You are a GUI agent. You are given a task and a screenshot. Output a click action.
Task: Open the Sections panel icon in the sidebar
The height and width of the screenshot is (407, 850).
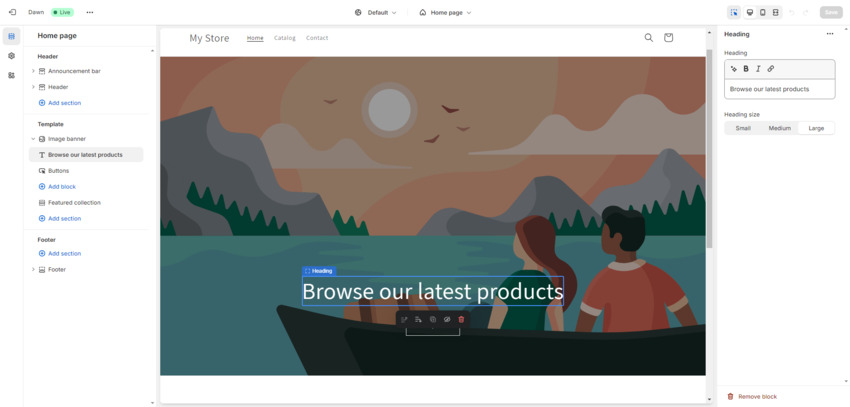(11, 36)
